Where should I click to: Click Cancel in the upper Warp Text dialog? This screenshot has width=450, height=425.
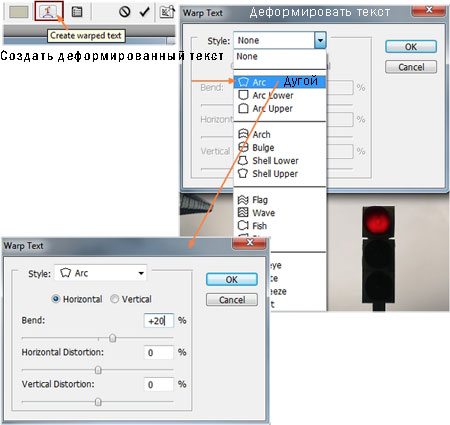[411, 67]
